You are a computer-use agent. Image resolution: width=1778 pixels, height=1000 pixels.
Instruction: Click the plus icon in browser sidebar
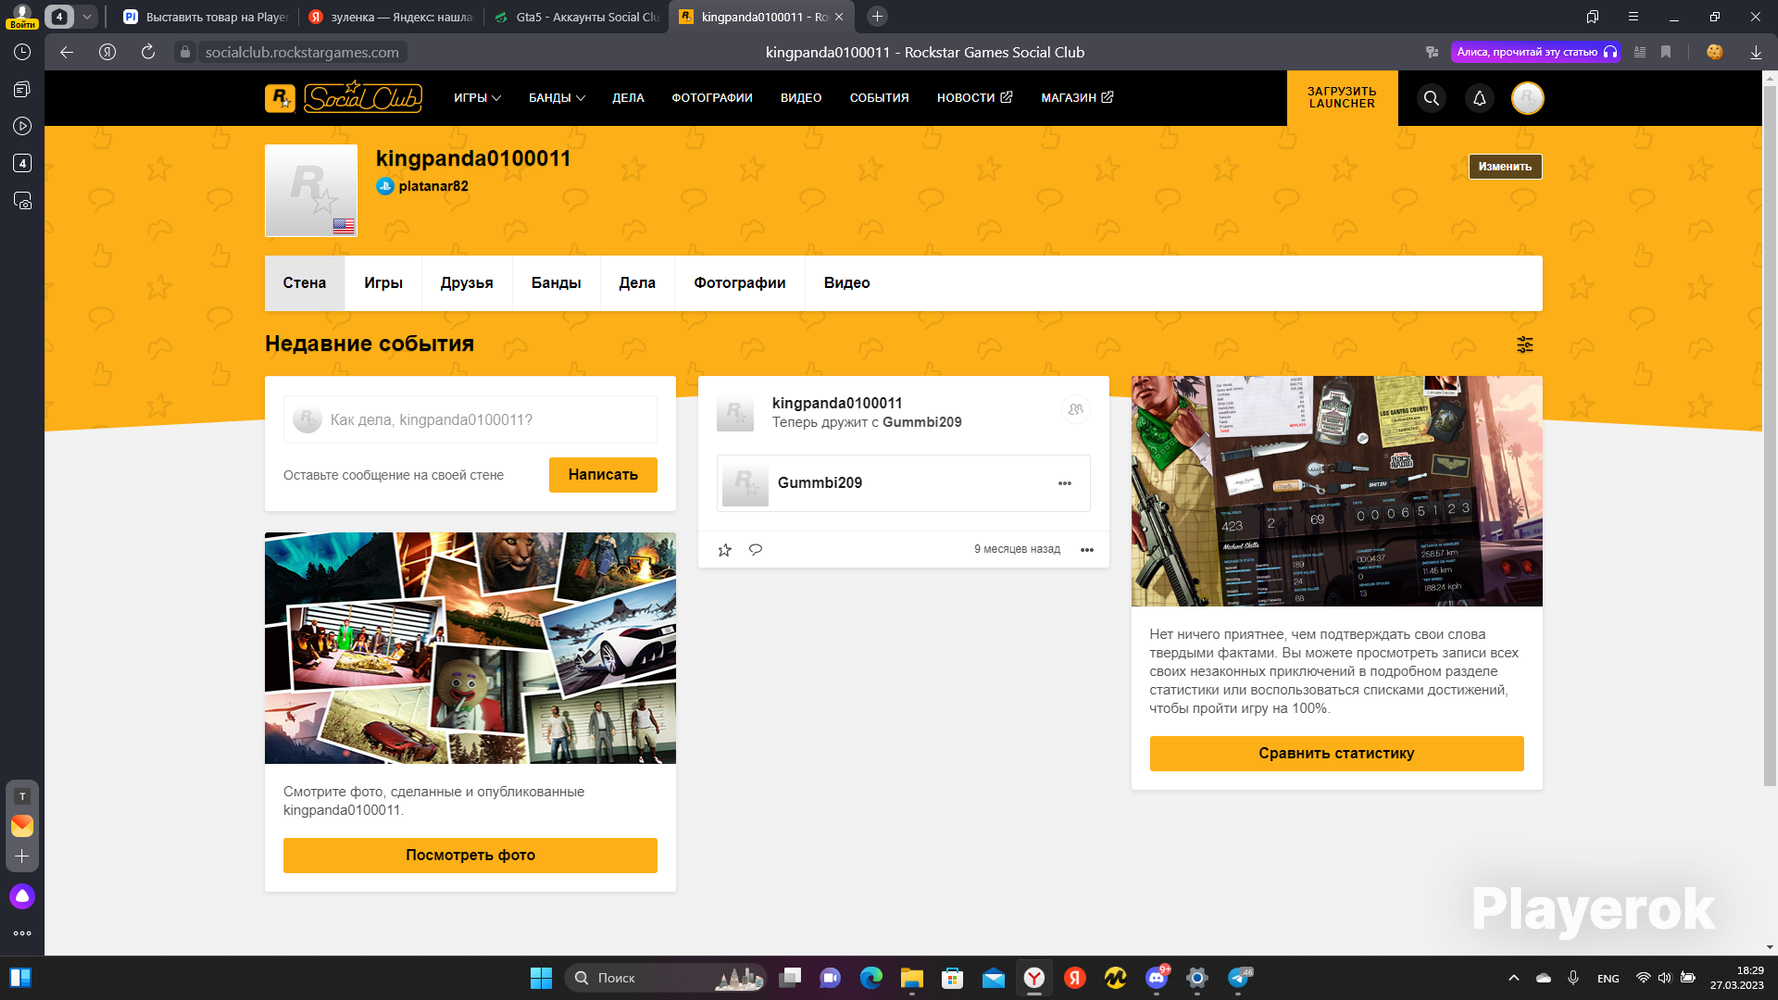(22, 857)
